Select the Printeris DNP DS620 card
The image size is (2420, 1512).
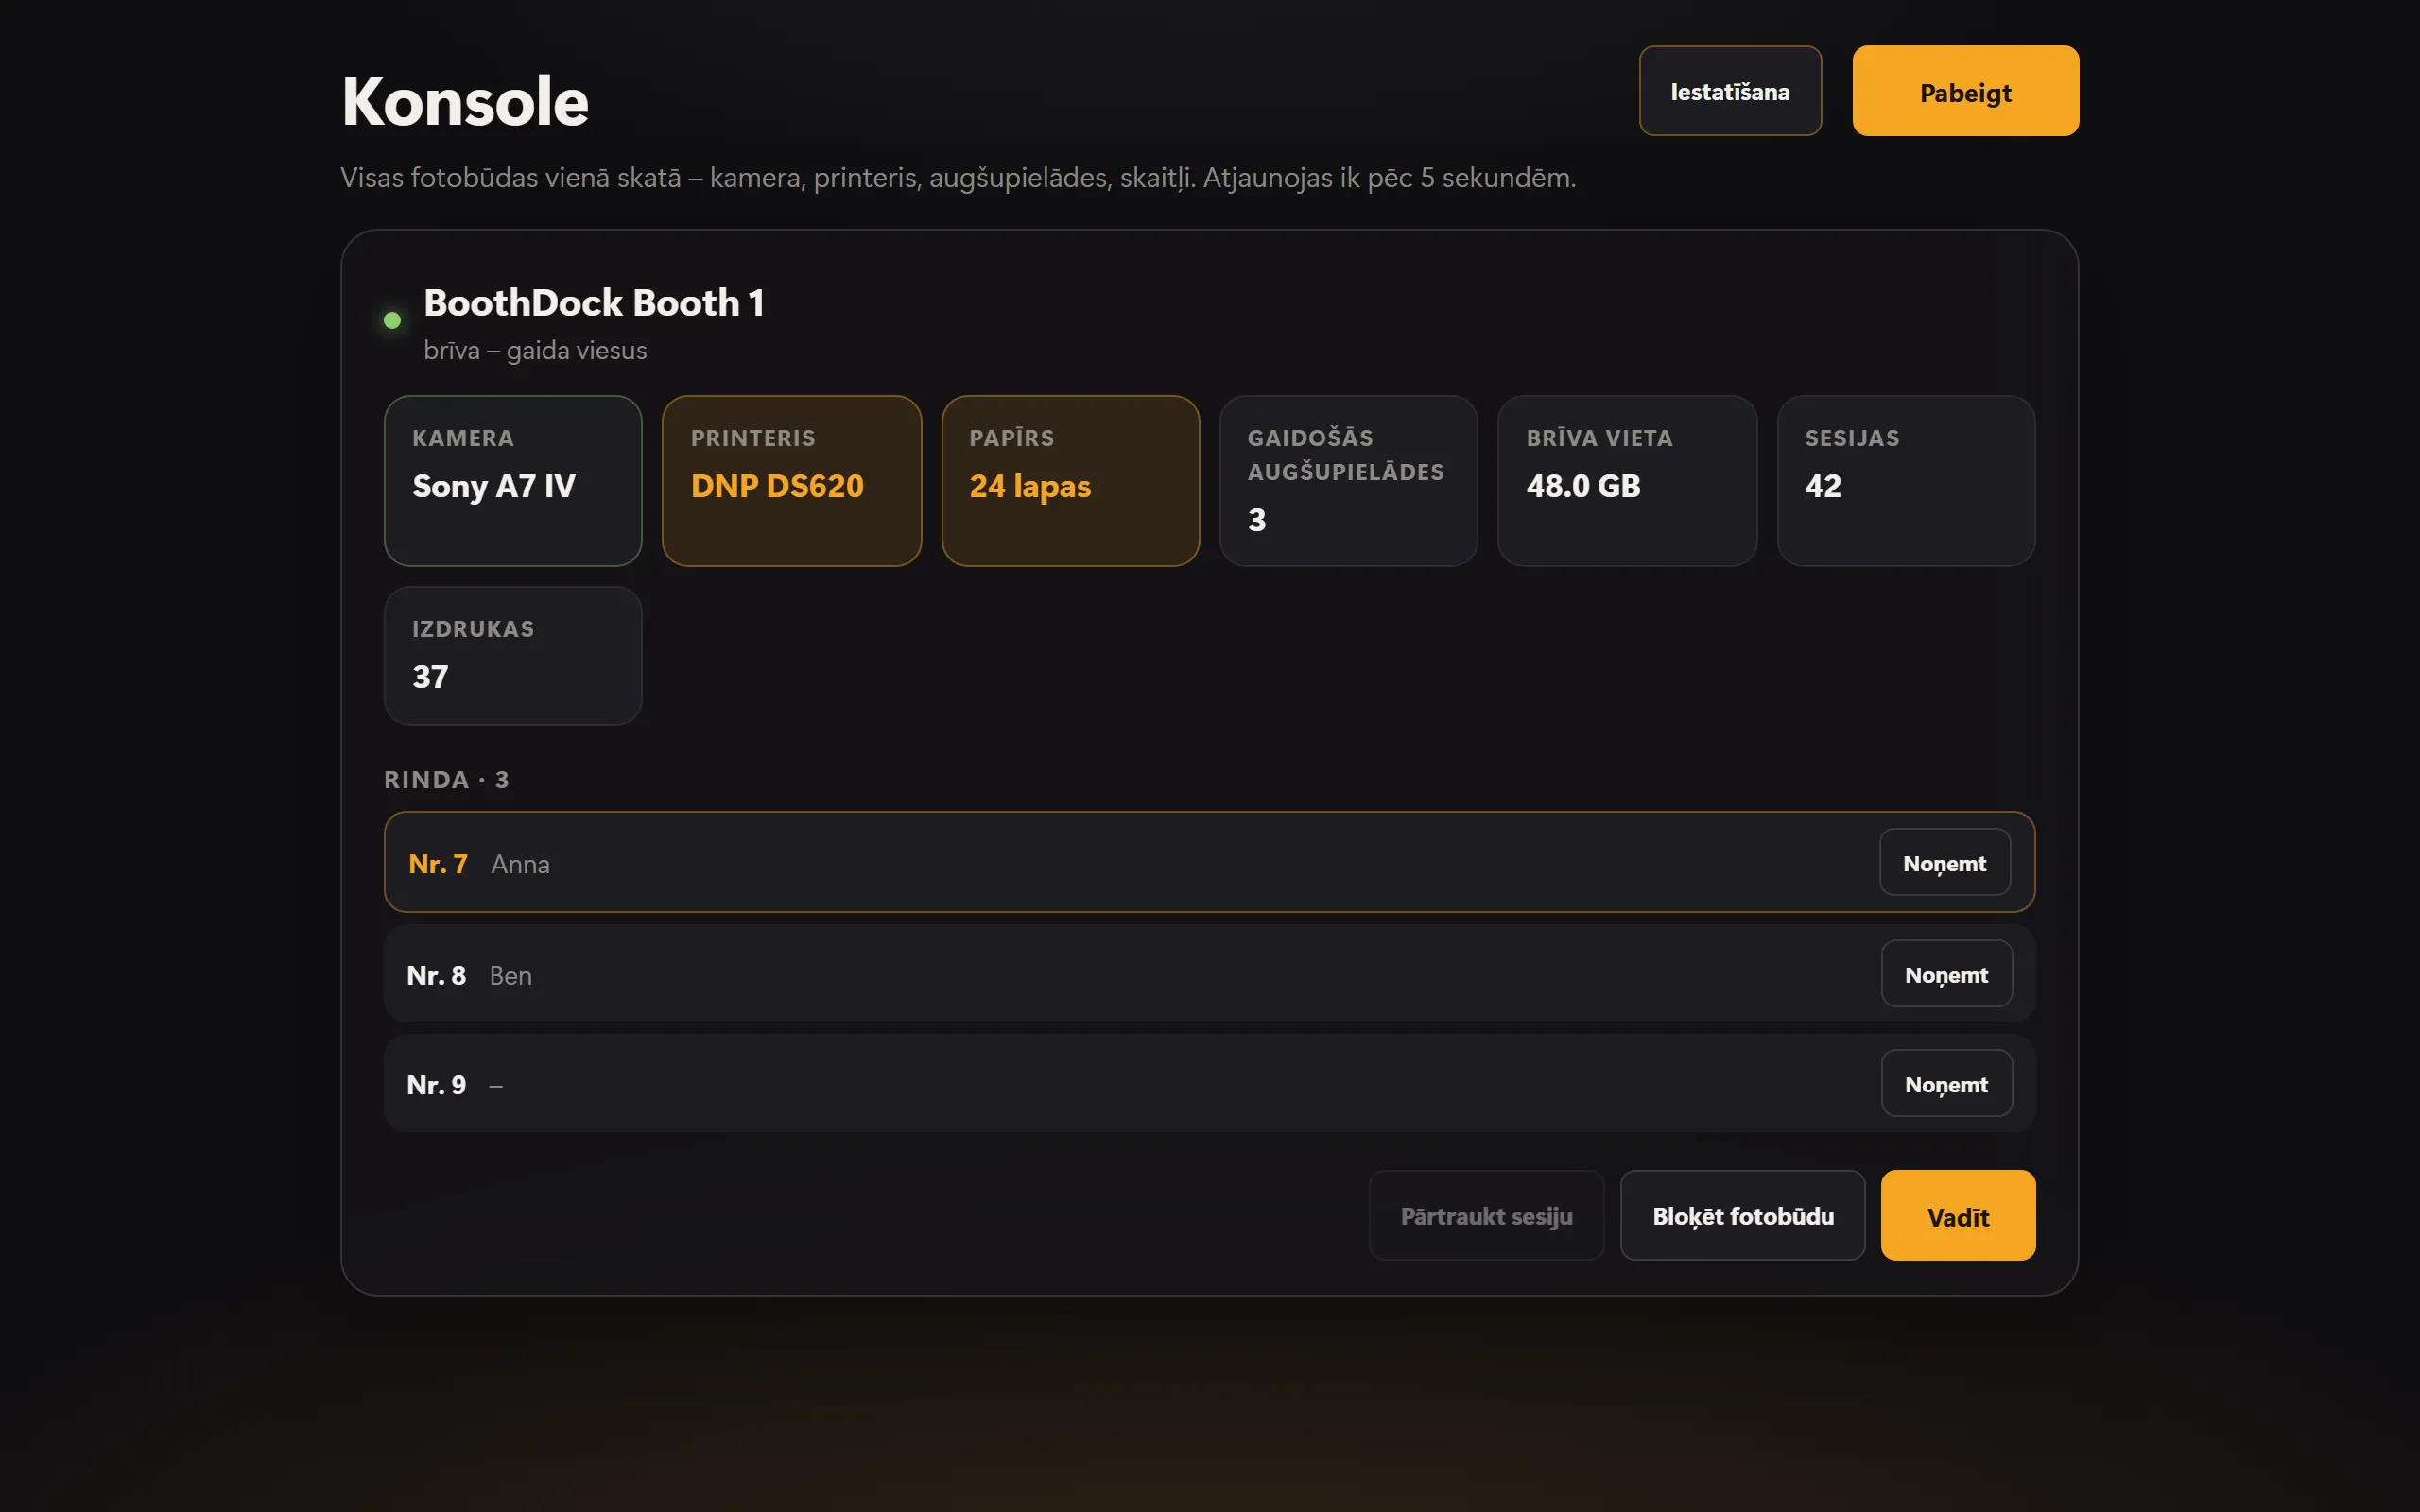pyautogui.click(x=792, y=481)
